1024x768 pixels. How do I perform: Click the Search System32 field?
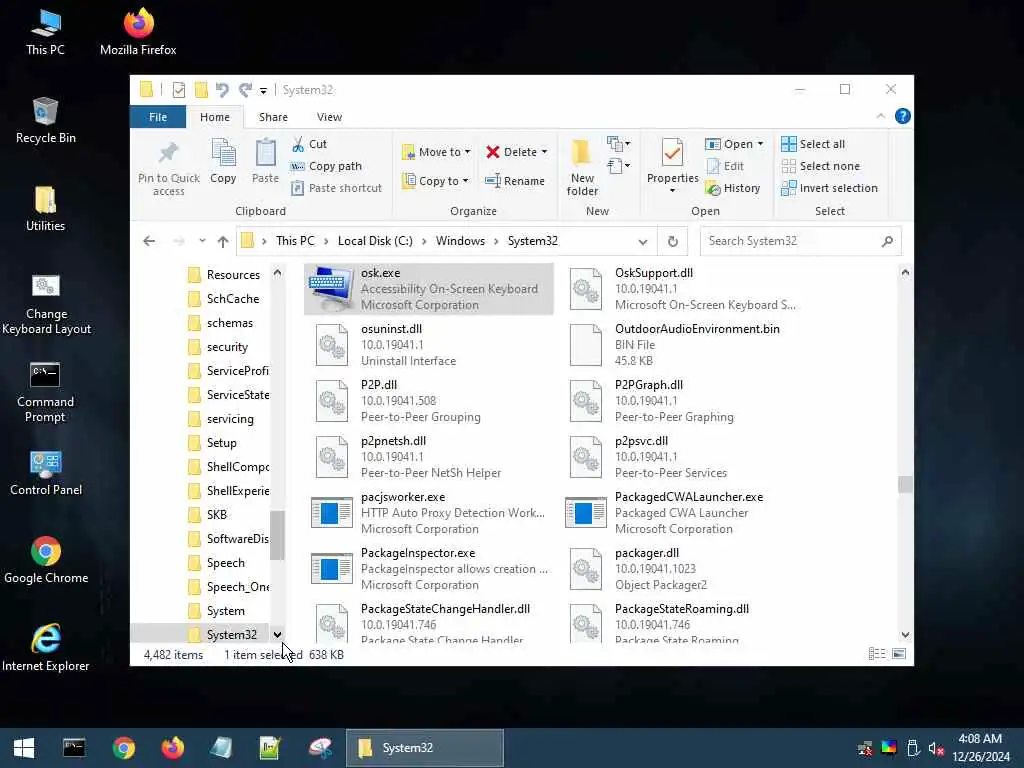coord(801,241)
